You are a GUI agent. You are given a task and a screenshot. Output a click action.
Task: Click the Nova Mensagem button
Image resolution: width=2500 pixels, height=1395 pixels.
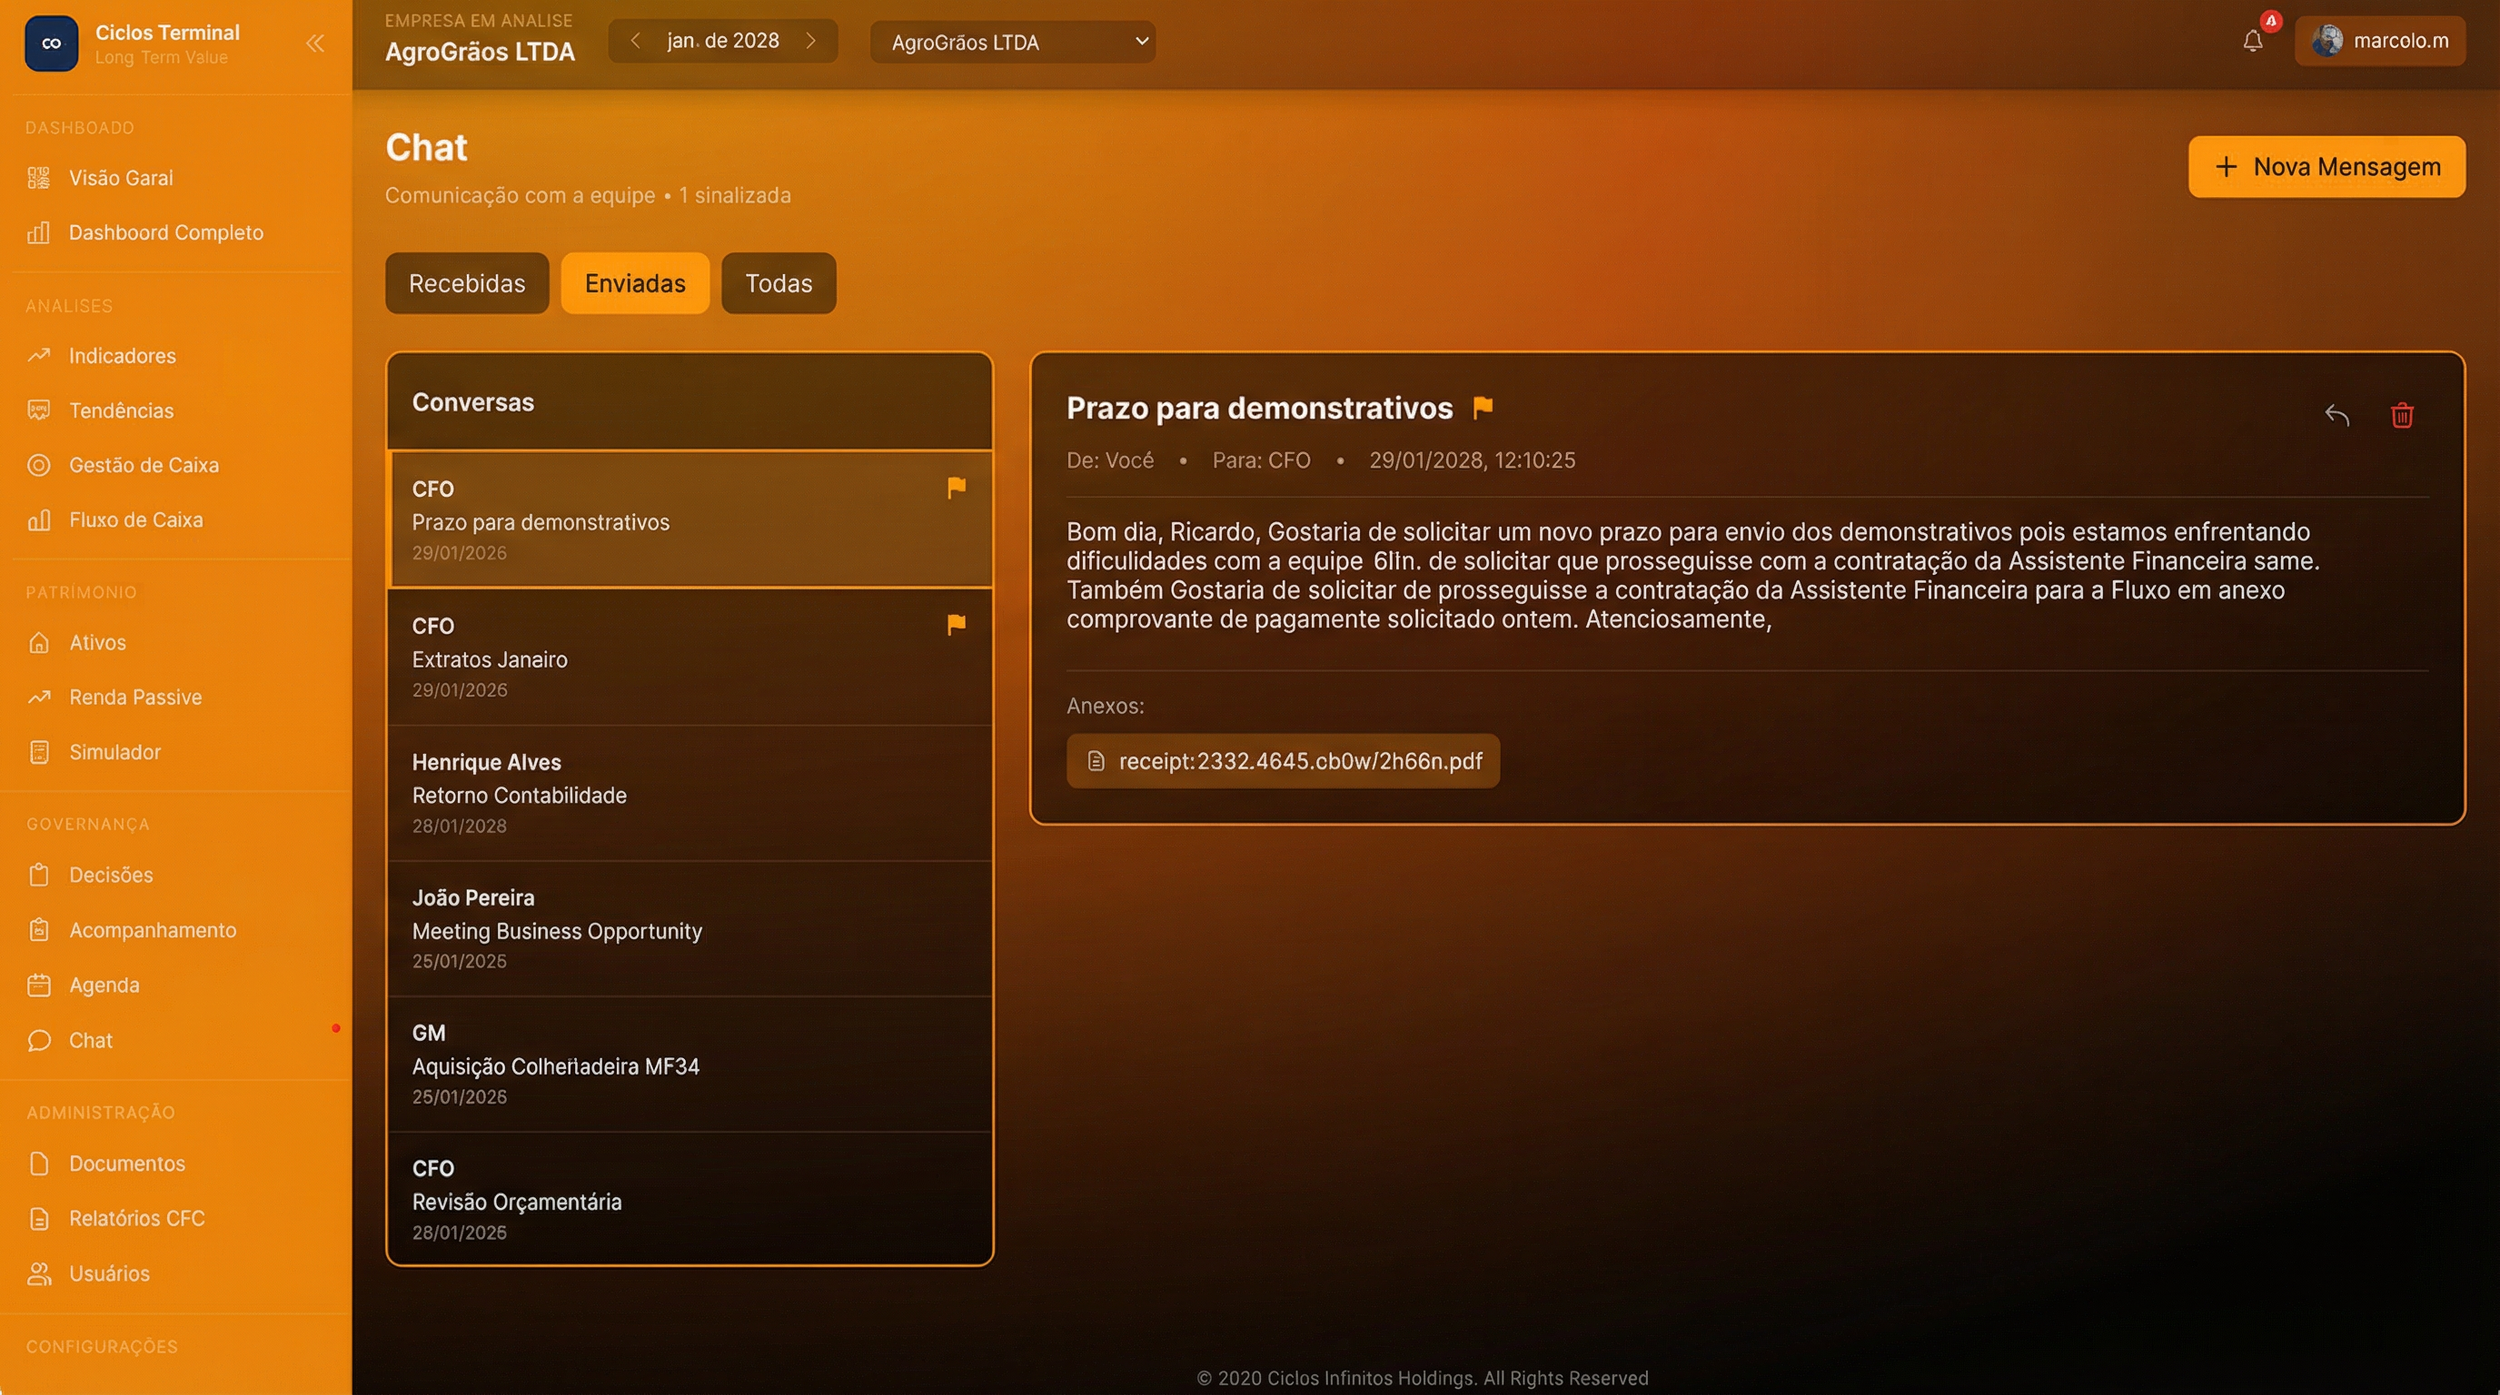click(x=2326, y=167)
